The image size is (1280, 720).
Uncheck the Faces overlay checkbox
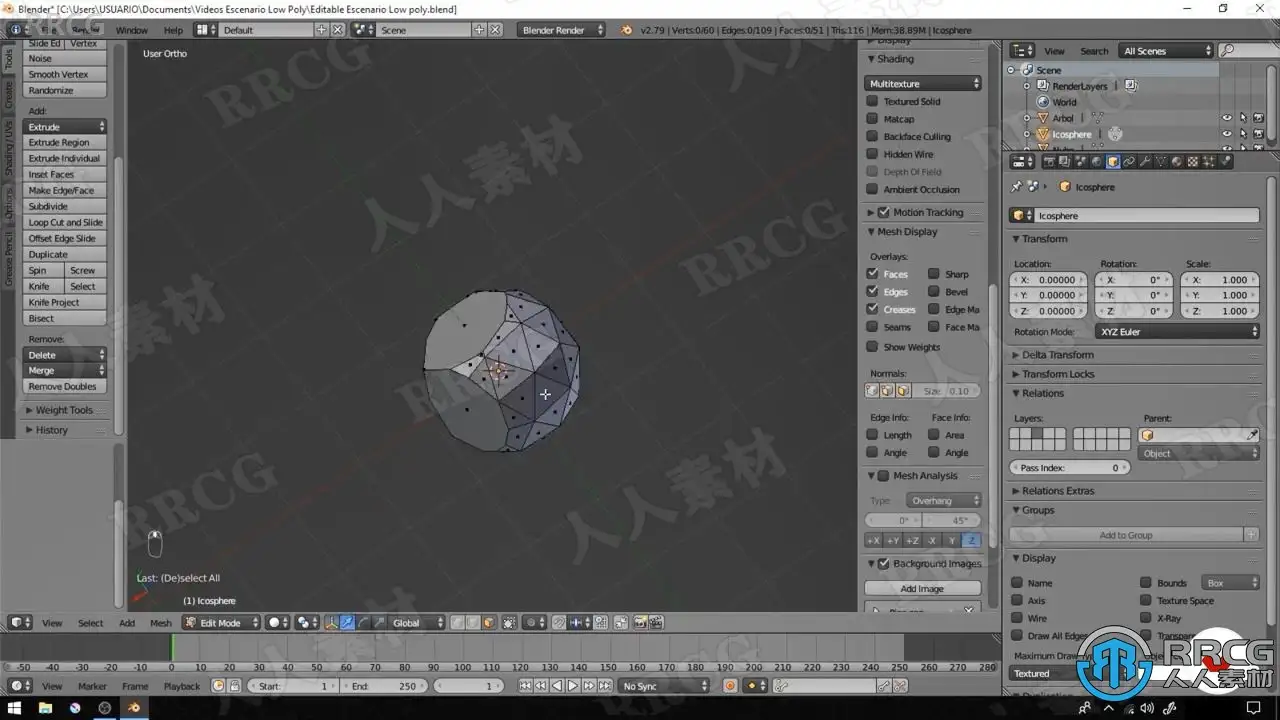(x=872, y=274)
